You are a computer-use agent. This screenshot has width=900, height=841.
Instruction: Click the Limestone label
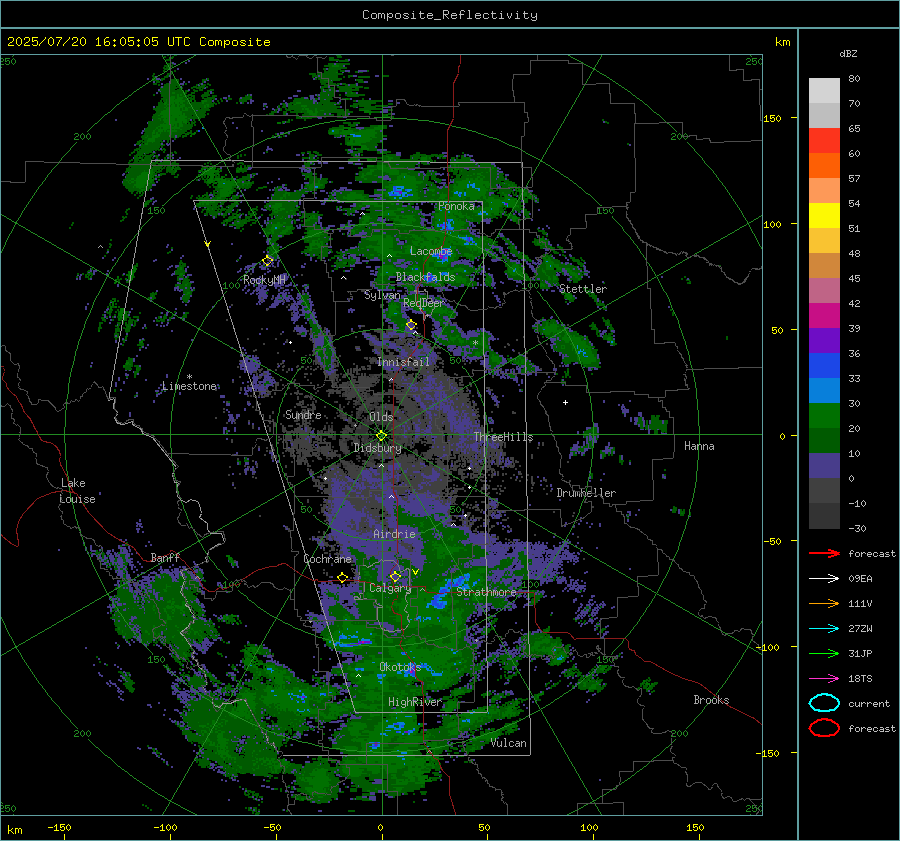(x=189, y=386)
